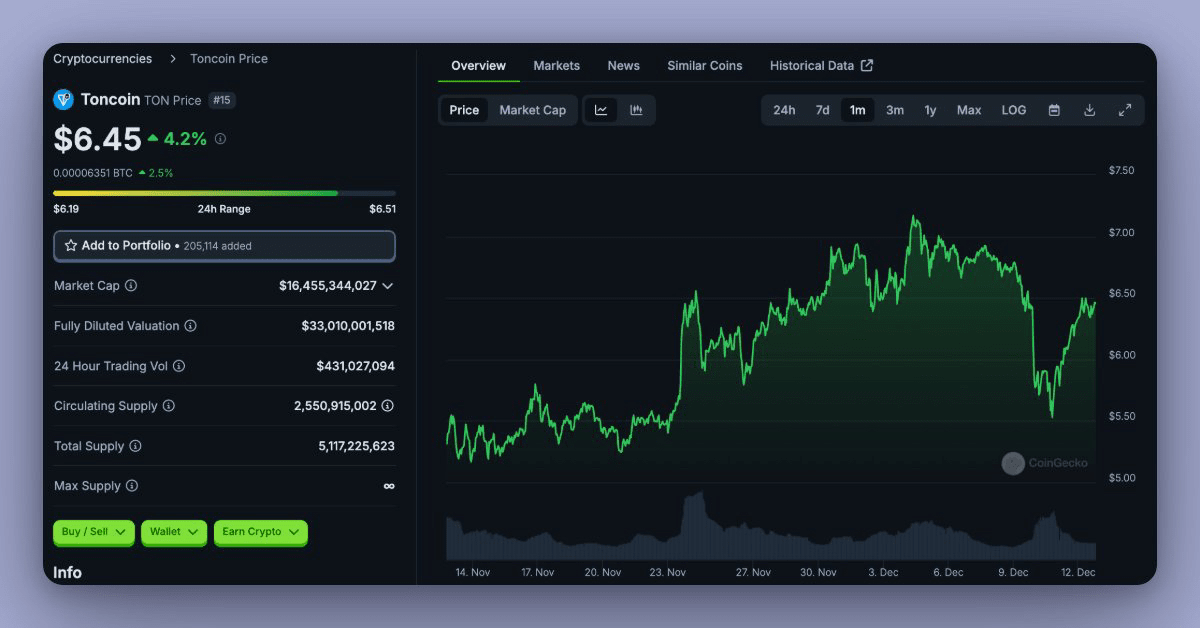Image resolution: width=1200 pixels, height=628 pixels.
Task: Show Total Supply info icon
Action: coord(135,446)
